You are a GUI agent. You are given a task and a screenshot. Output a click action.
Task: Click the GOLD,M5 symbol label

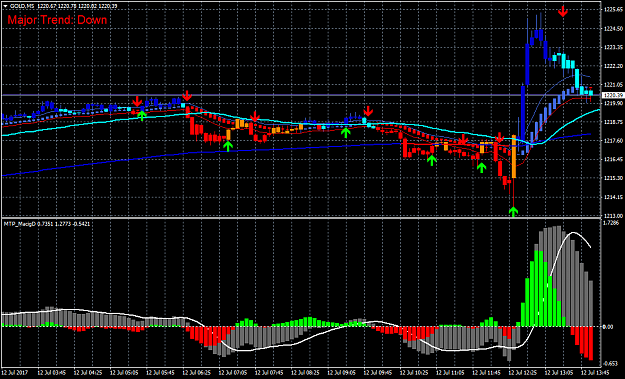coord(22,6)
